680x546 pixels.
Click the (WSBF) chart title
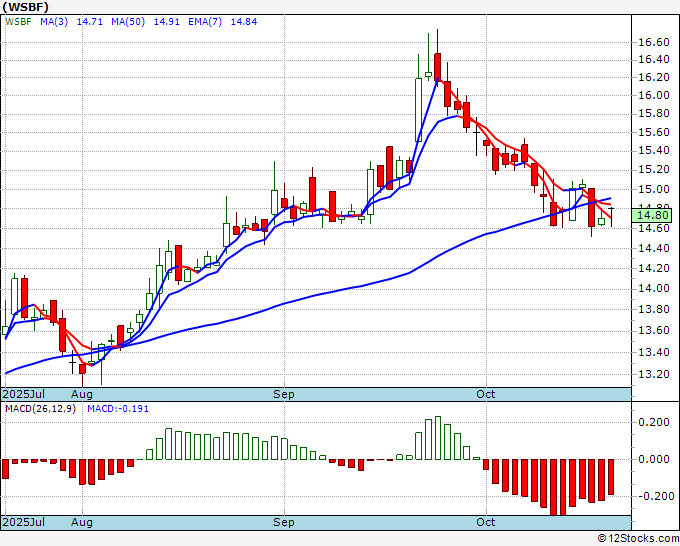click(26, 7)
